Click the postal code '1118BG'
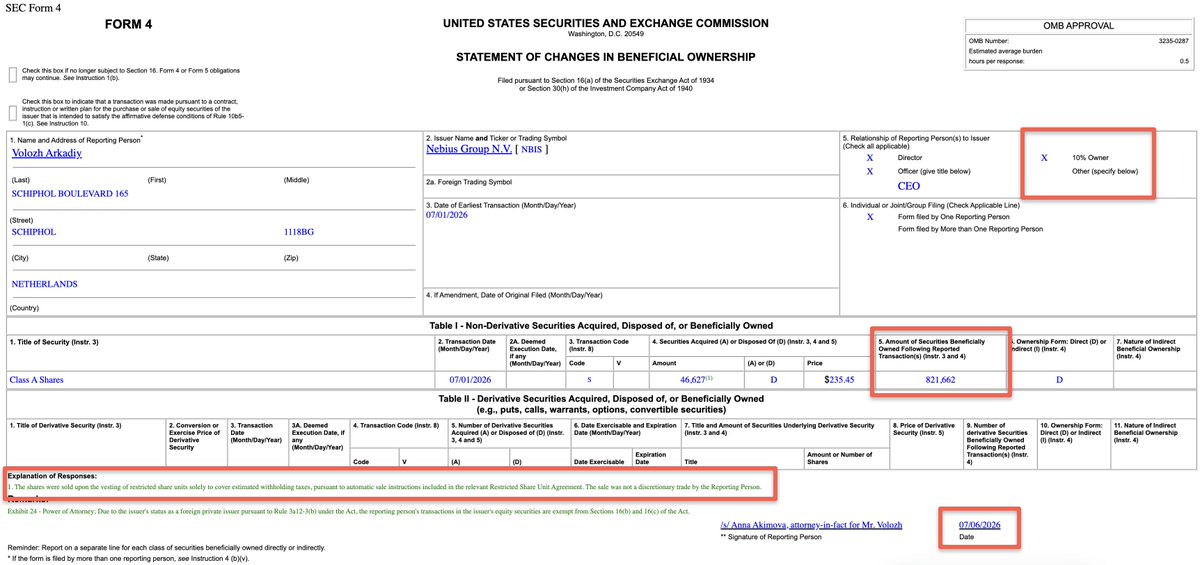 tap(300, 231)
